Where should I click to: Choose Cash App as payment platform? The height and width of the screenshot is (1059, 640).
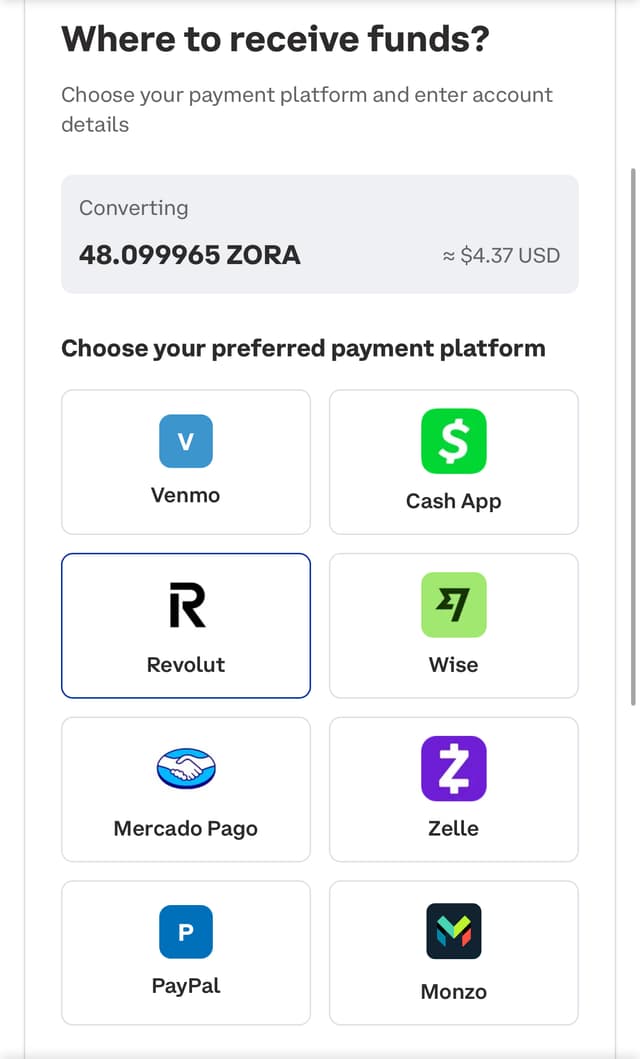(453, 461)
